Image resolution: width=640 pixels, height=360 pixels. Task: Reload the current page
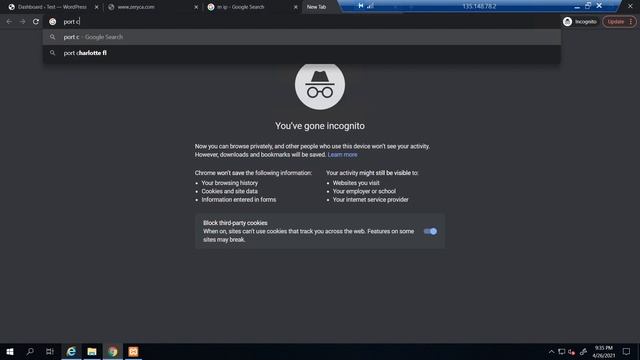click(x=36, y=22)
